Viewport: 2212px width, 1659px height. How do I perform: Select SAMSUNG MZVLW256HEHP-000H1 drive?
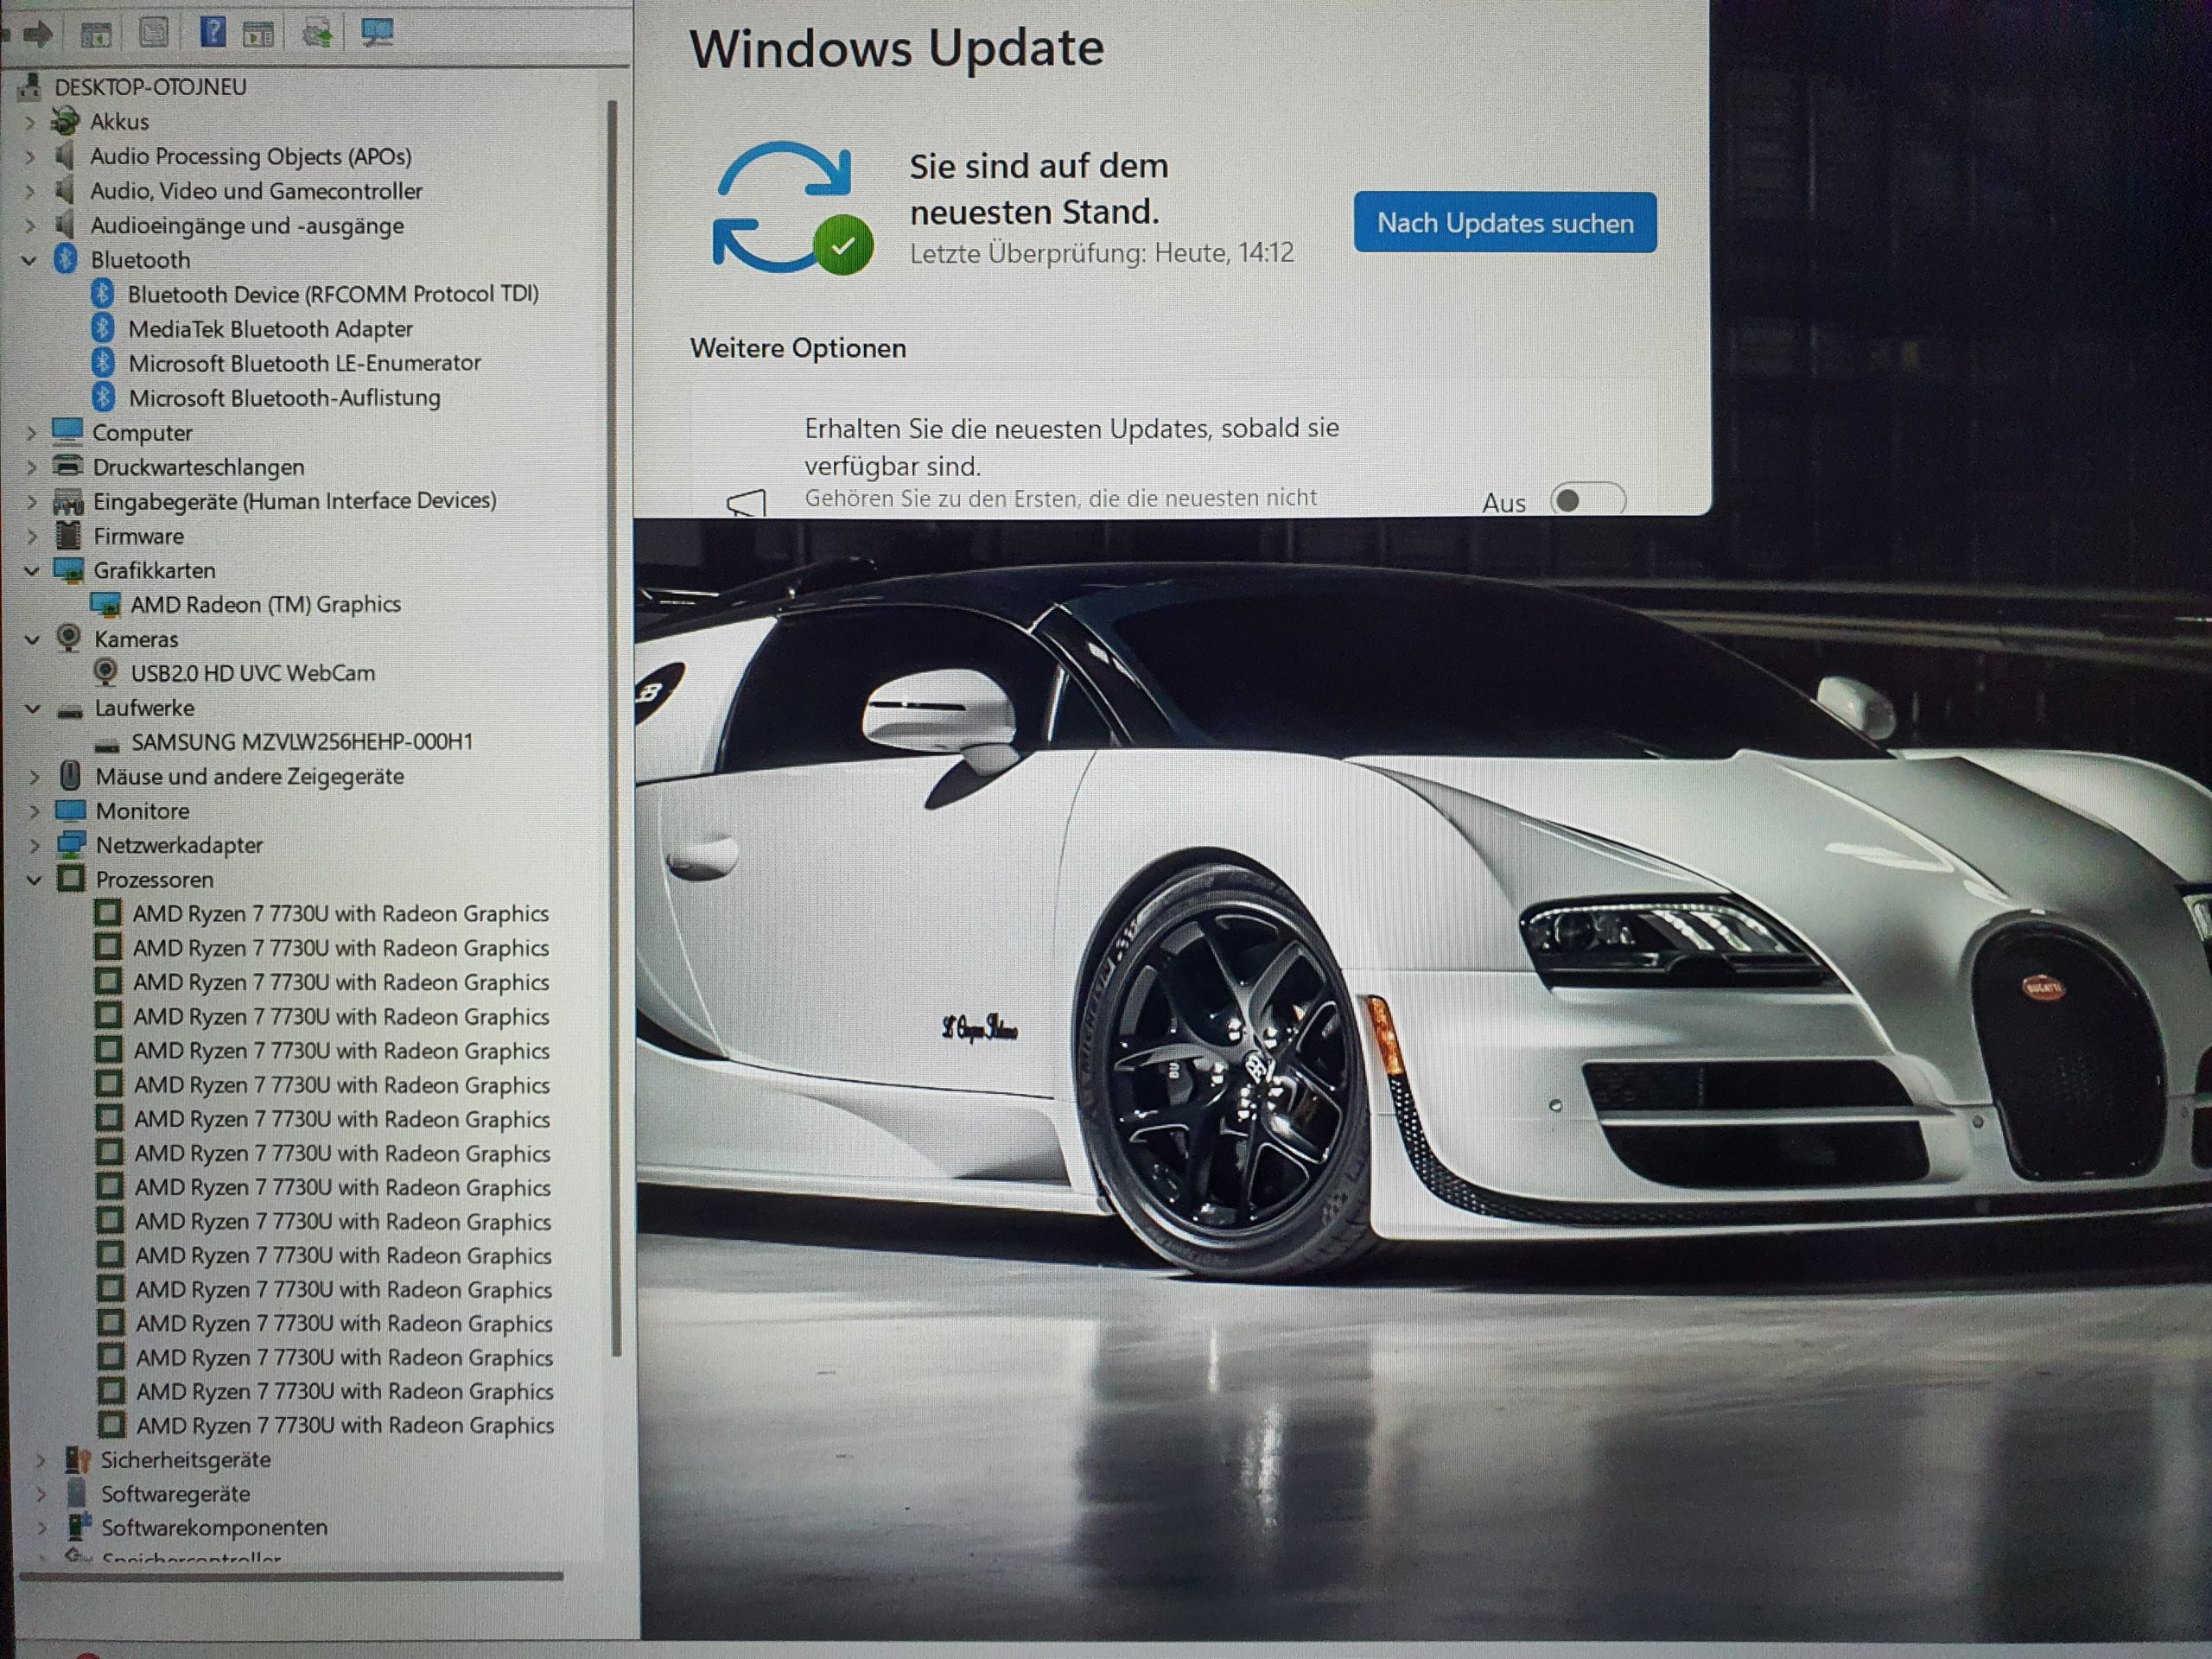pos(301,742)
